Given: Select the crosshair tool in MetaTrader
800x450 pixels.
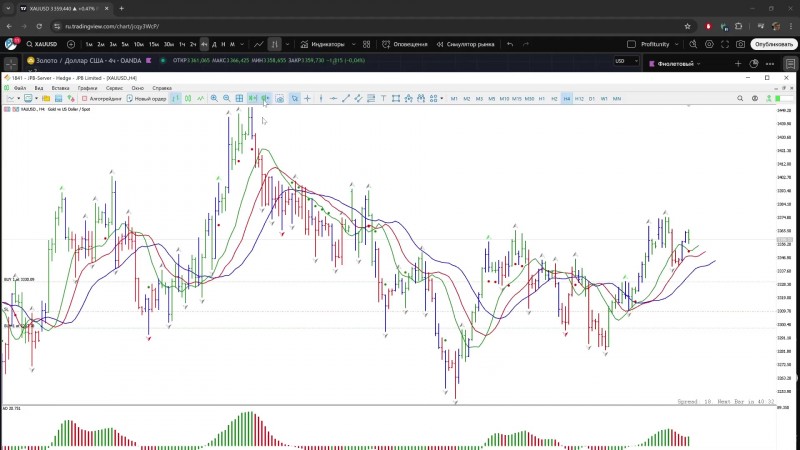Looking at the screenshot, I should pyautogui.click(x=307, y=98).
